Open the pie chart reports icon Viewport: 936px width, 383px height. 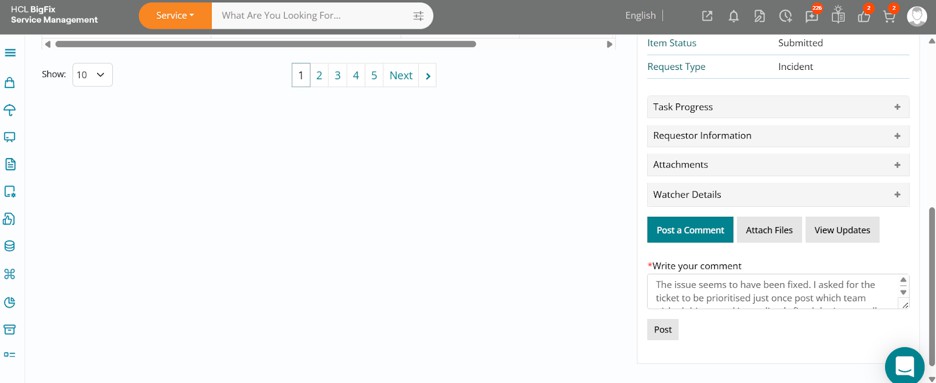[x=10, y=302]
